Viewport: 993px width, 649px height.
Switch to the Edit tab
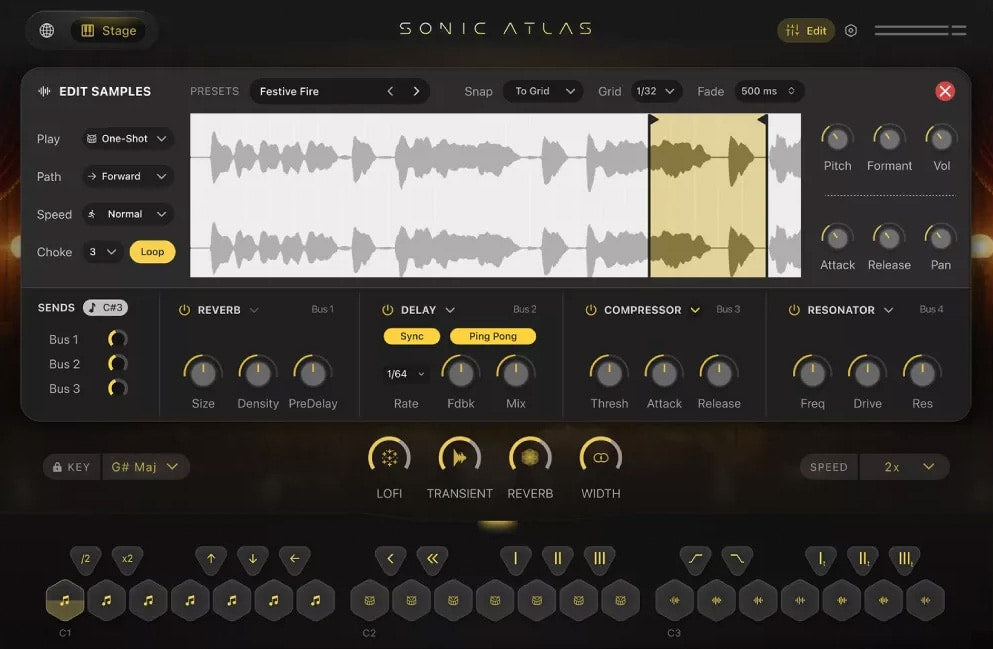pyautogui.click(x=806, y=30)
